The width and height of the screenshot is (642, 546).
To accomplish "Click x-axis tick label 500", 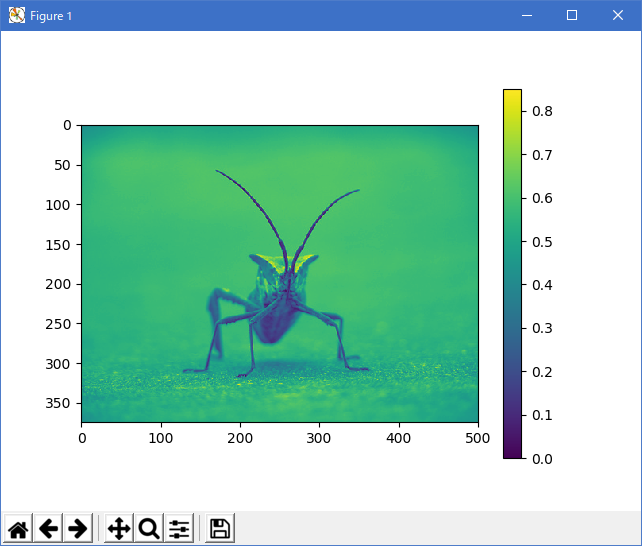I will click(x=477, y=438).
